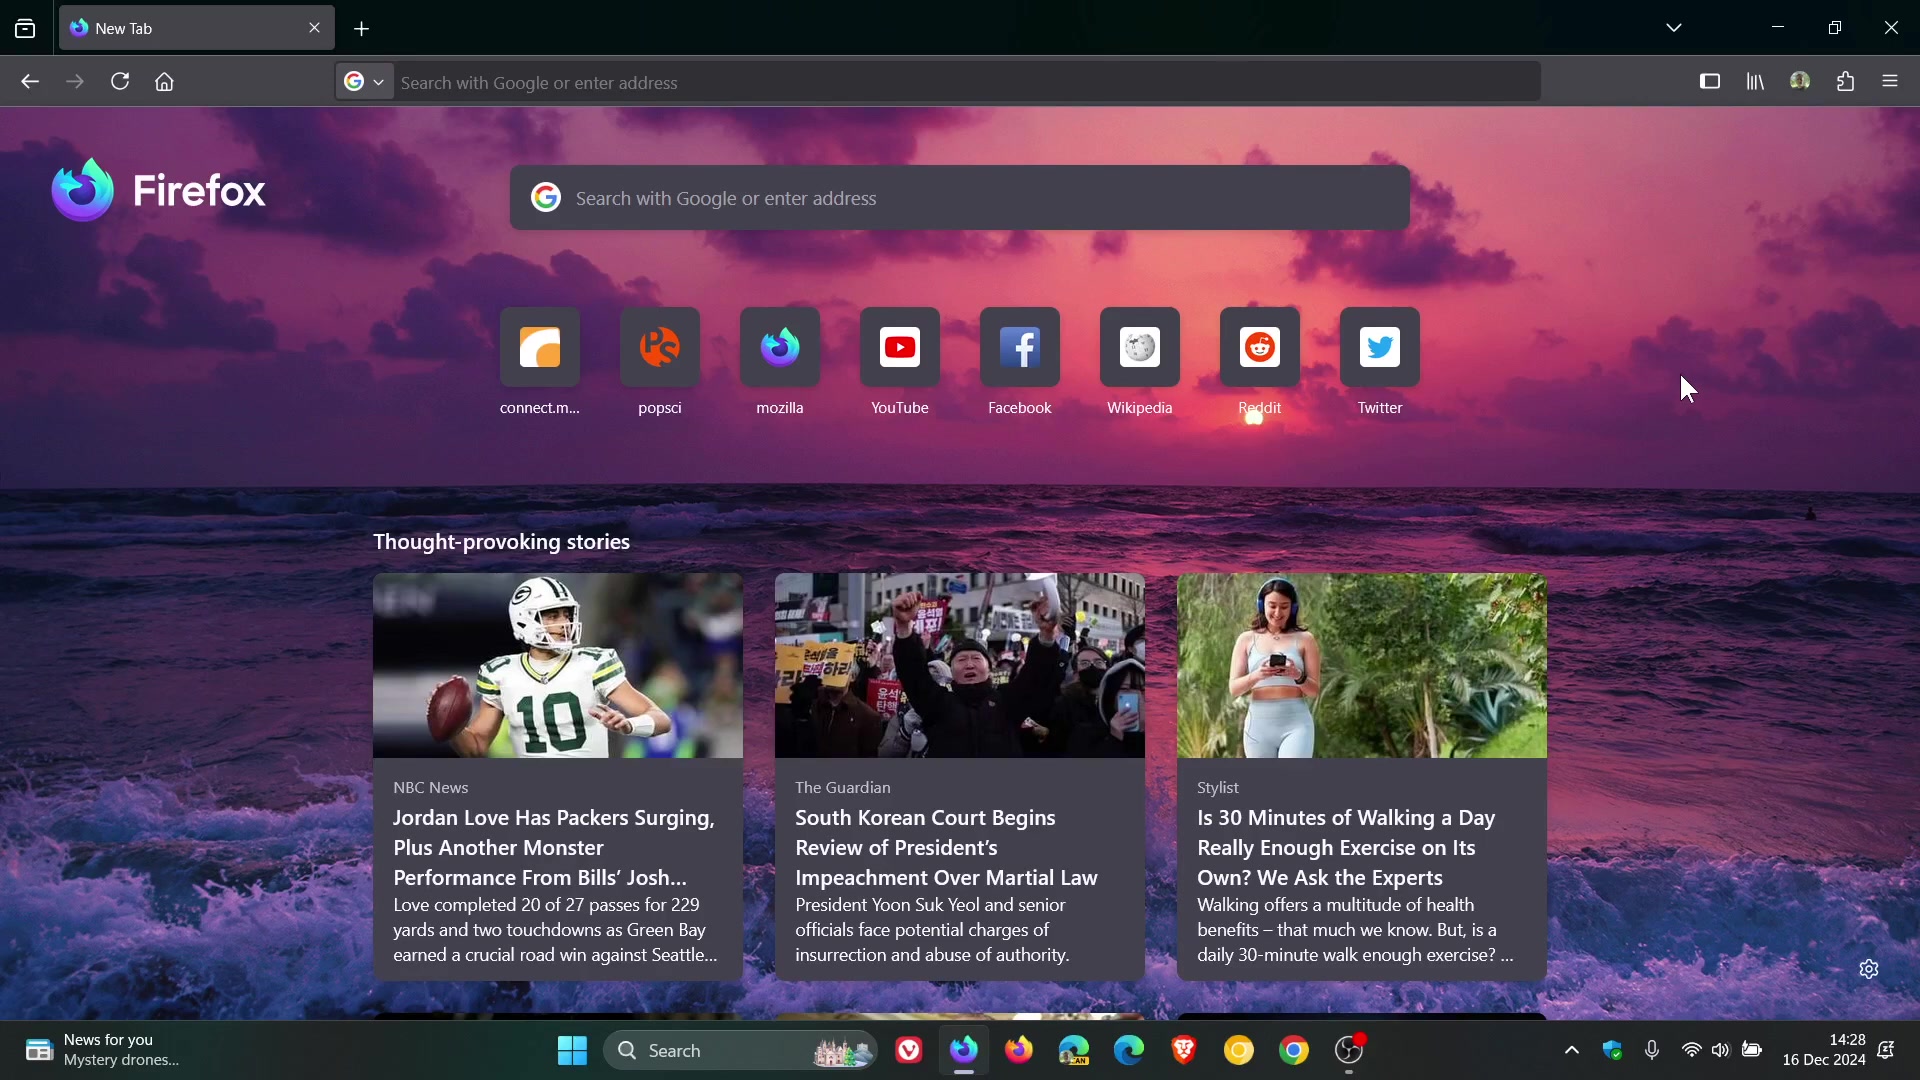Image resolution: width=1920 pixels, height=1080 pixels.
Task: Open the Library bookmarks icon
Action: 1756,82
